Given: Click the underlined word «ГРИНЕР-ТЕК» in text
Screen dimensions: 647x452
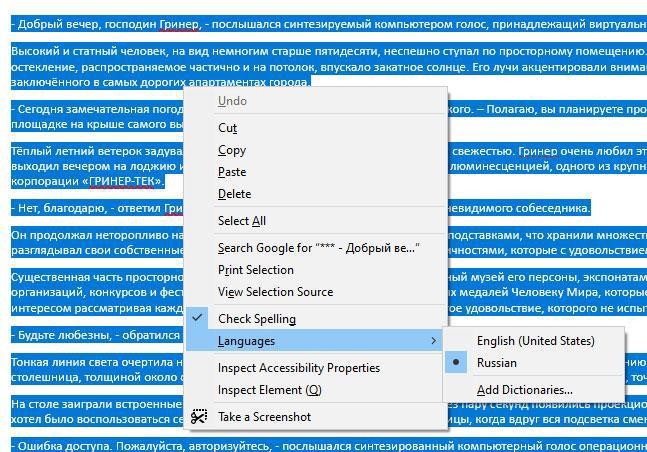Looking at the screenshot, I should point(123,182).
